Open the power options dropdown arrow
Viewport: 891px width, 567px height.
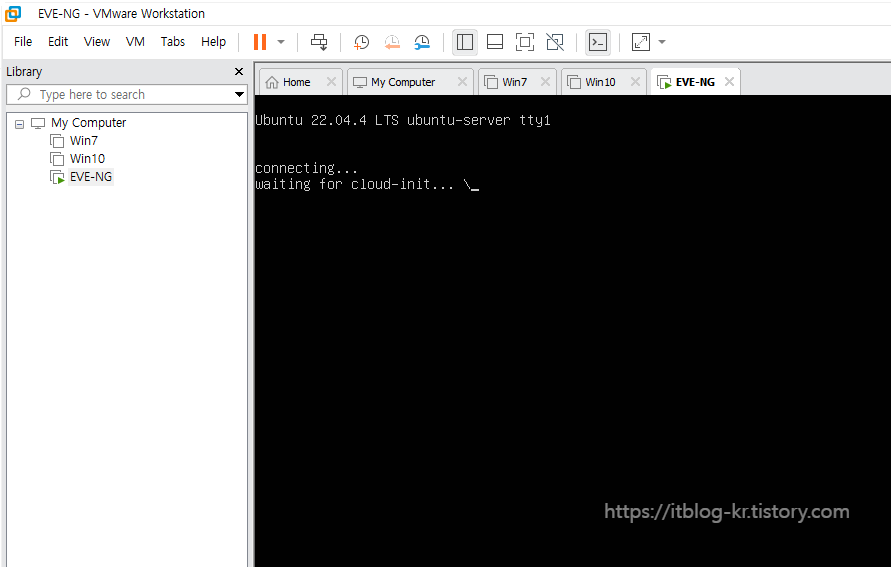click(x=281, y=42)
